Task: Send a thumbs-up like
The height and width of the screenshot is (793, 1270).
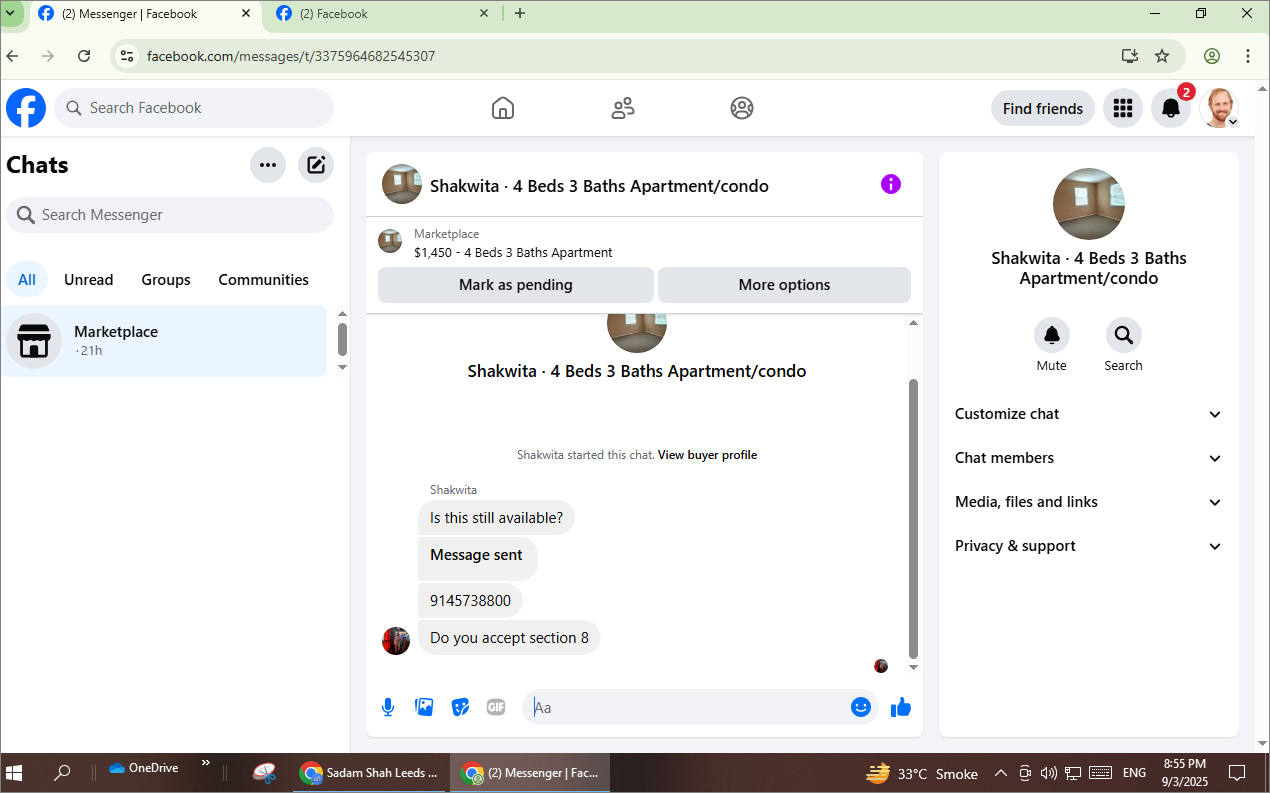Action: (901, 707)
